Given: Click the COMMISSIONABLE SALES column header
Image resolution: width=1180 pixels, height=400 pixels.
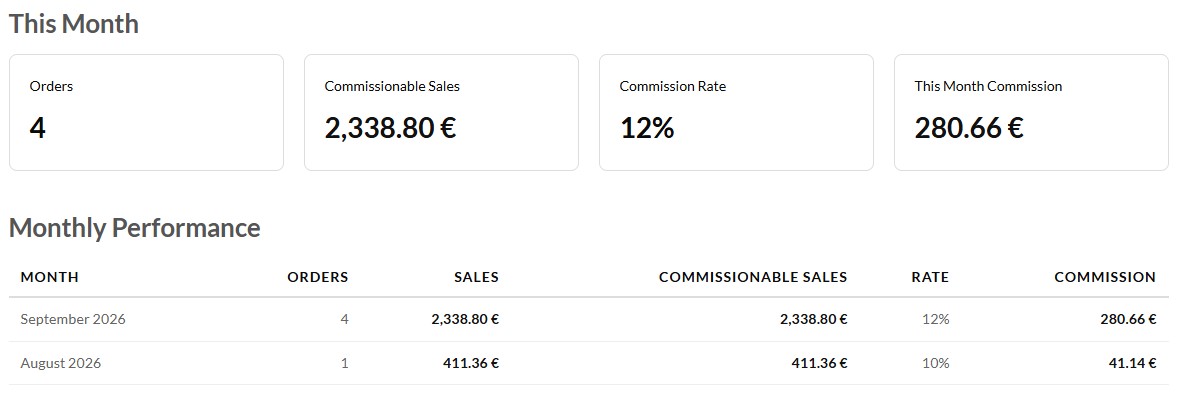Looking at the screenshot, I should pyautogui.click(x=753, y=277).
